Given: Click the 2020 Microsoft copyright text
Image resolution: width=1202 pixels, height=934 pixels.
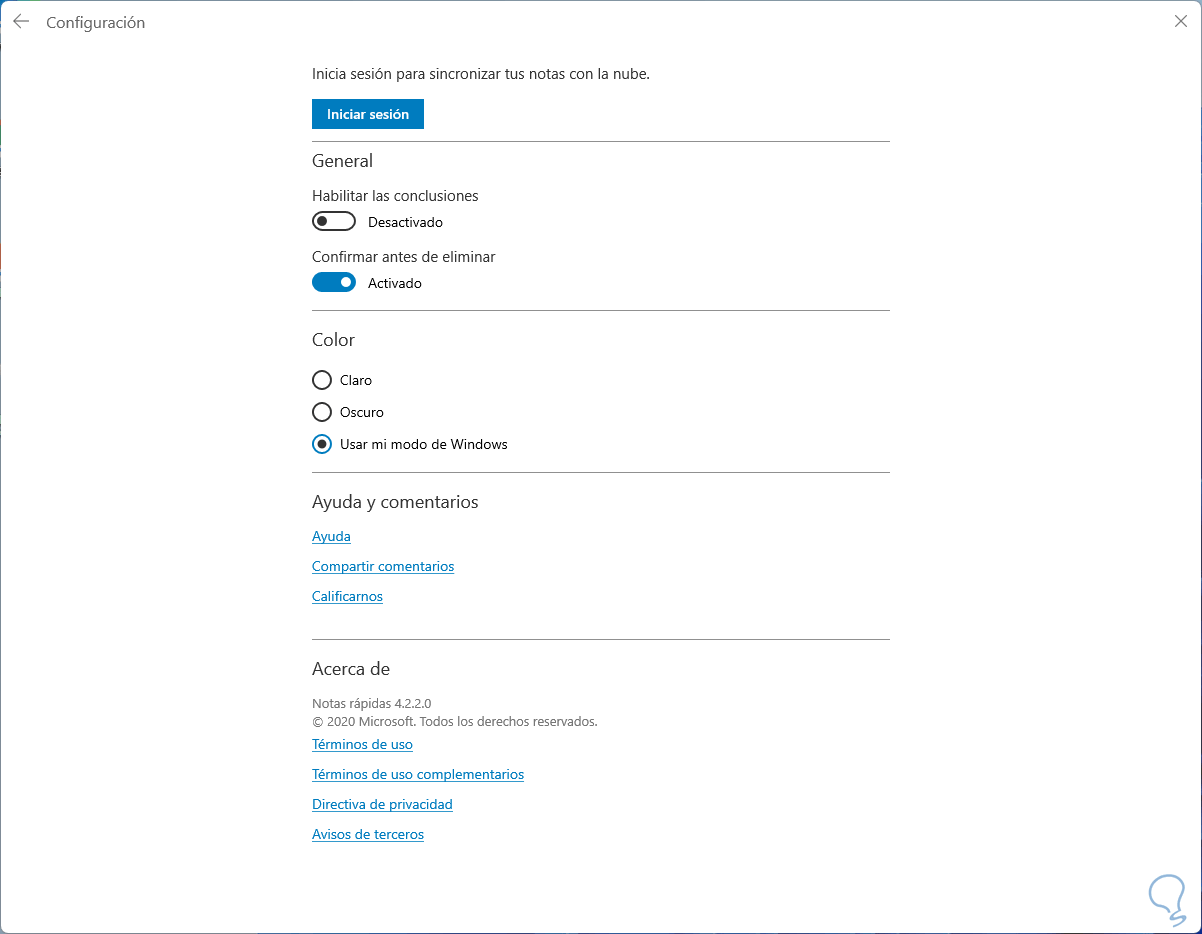Looking at the screenshot, I should pyautogui.click(x=455, y=720).
